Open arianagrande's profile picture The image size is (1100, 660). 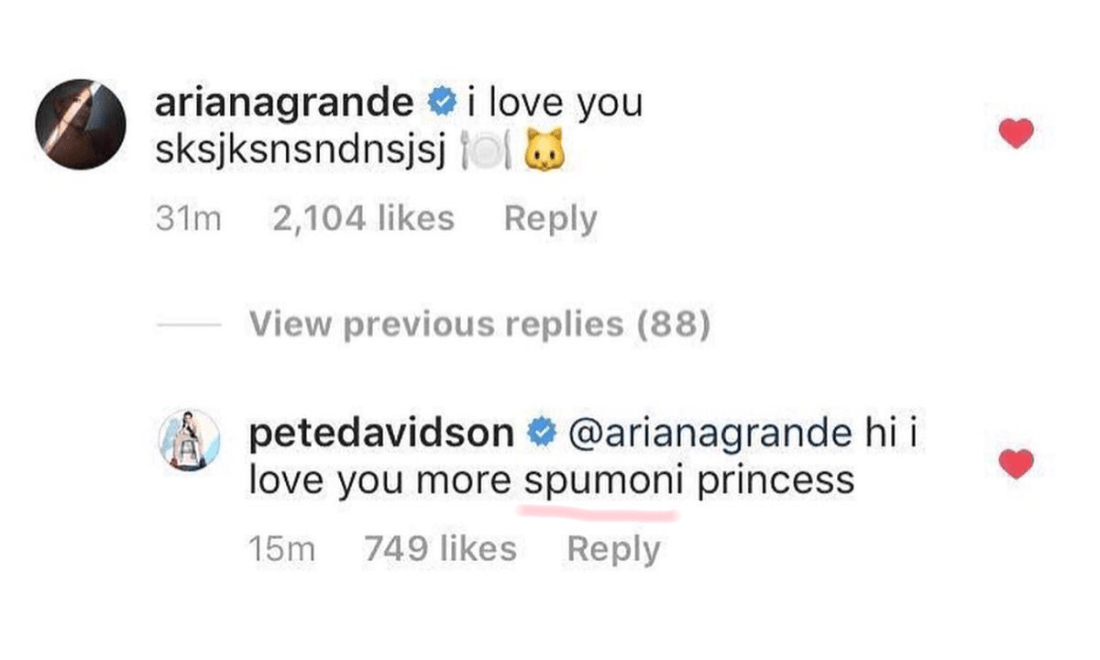click(80, 123)
